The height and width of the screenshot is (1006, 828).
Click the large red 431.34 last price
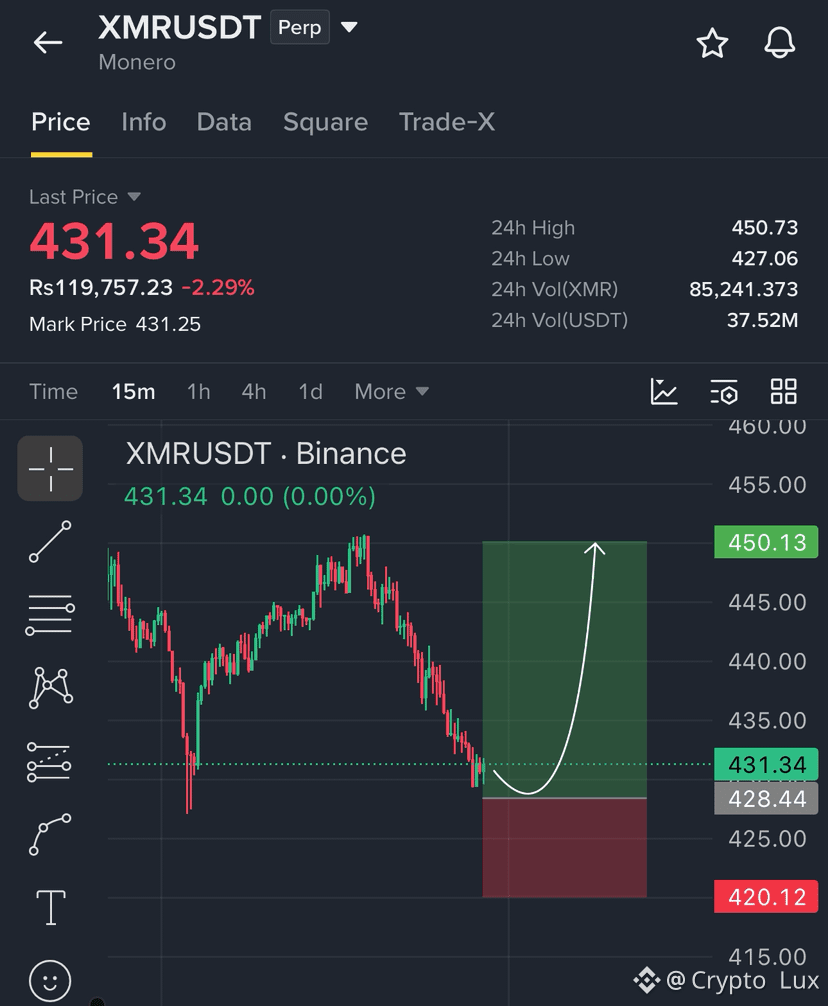114,241
